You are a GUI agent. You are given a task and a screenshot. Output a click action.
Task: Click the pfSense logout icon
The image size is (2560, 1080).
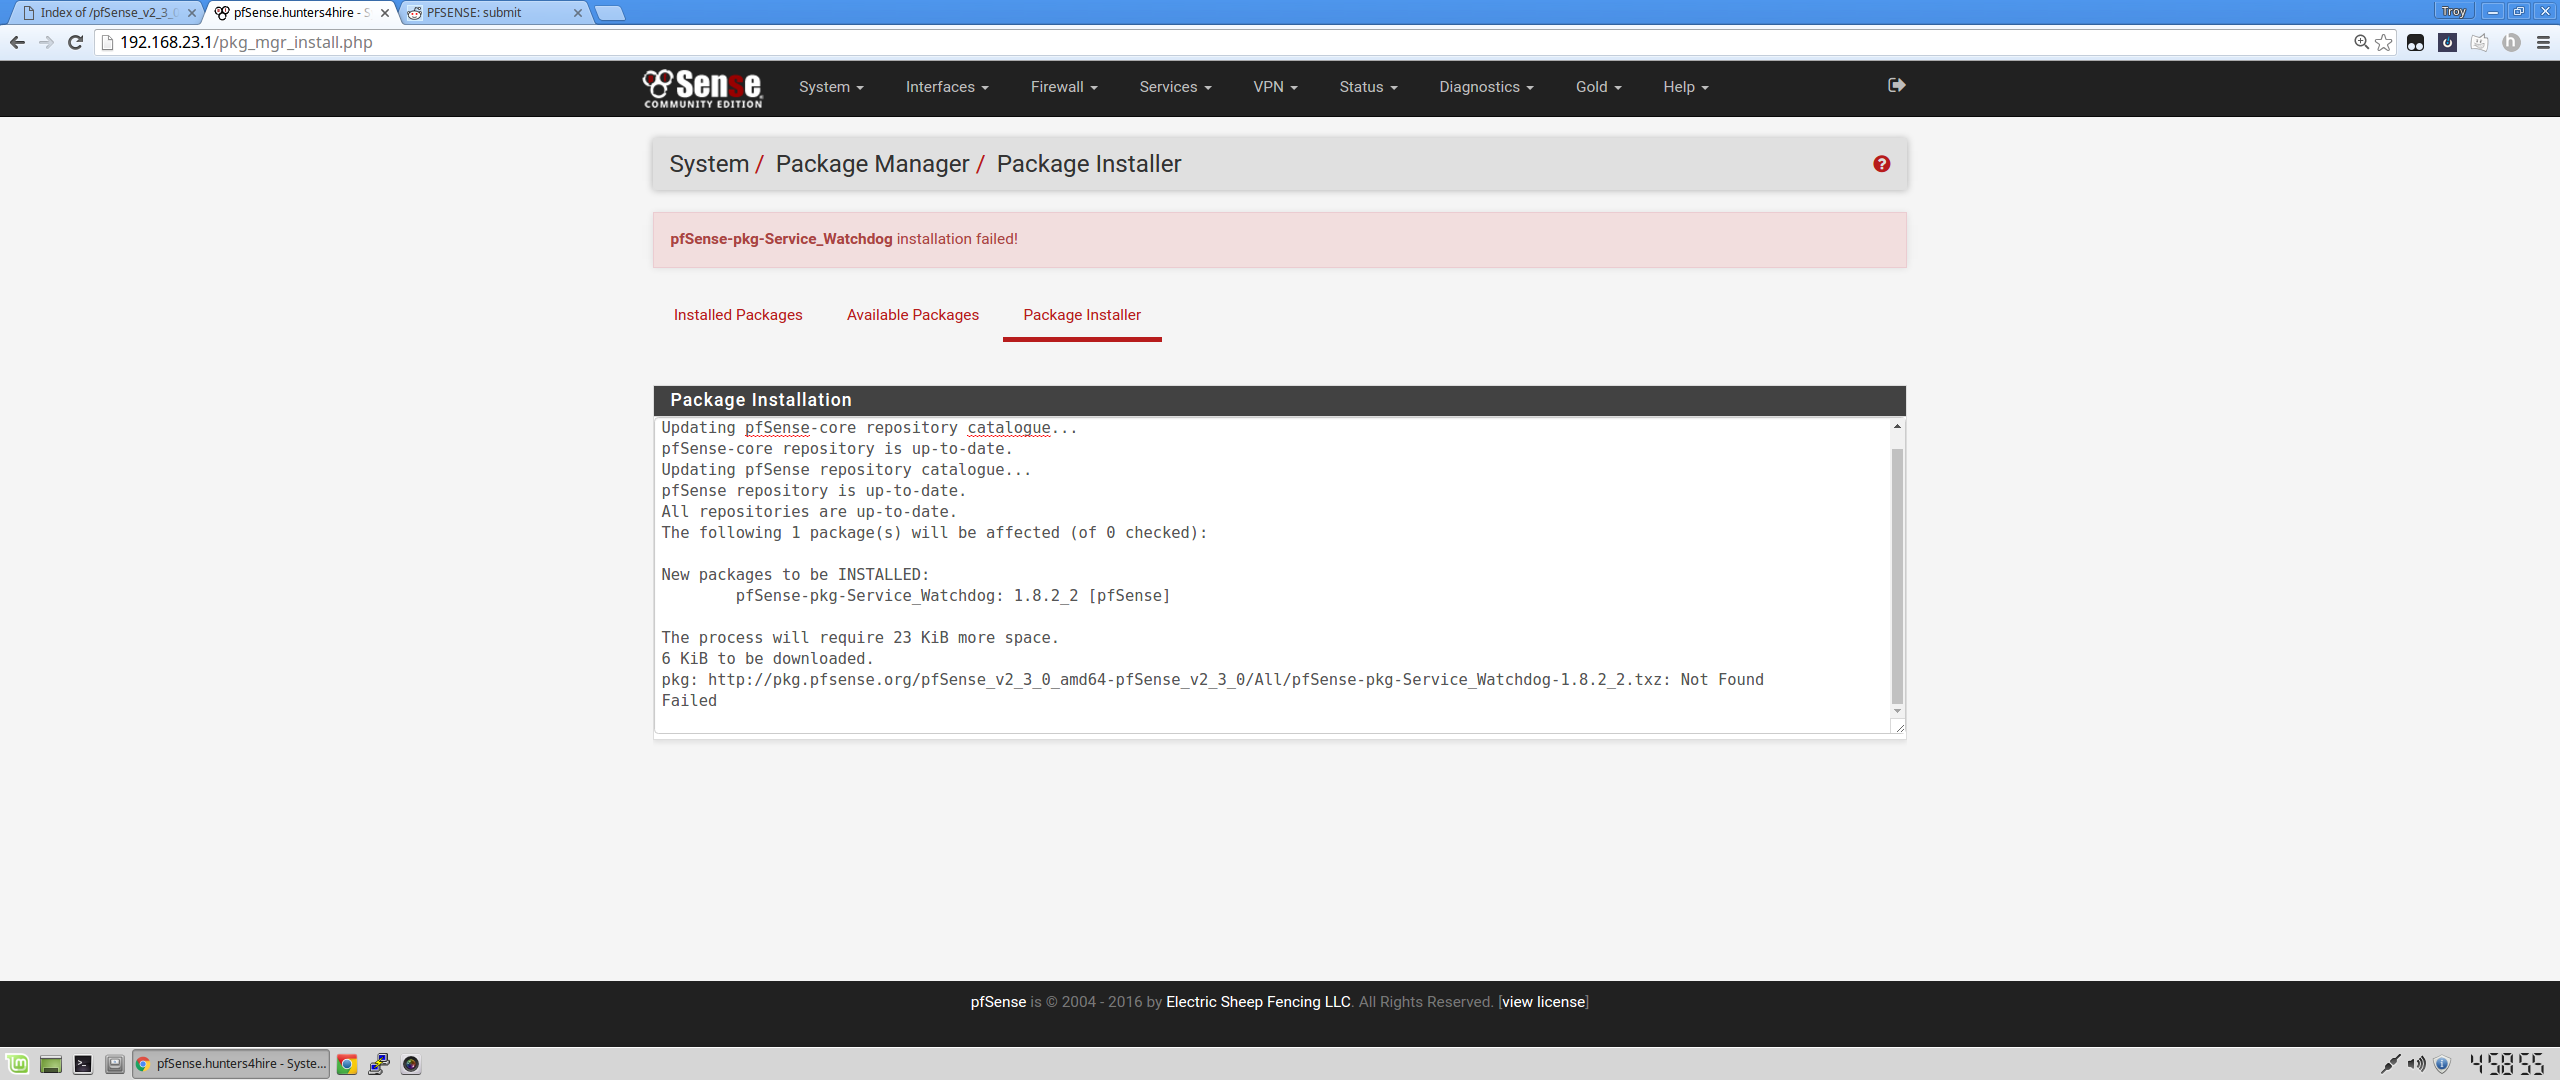click(1896, 86)
